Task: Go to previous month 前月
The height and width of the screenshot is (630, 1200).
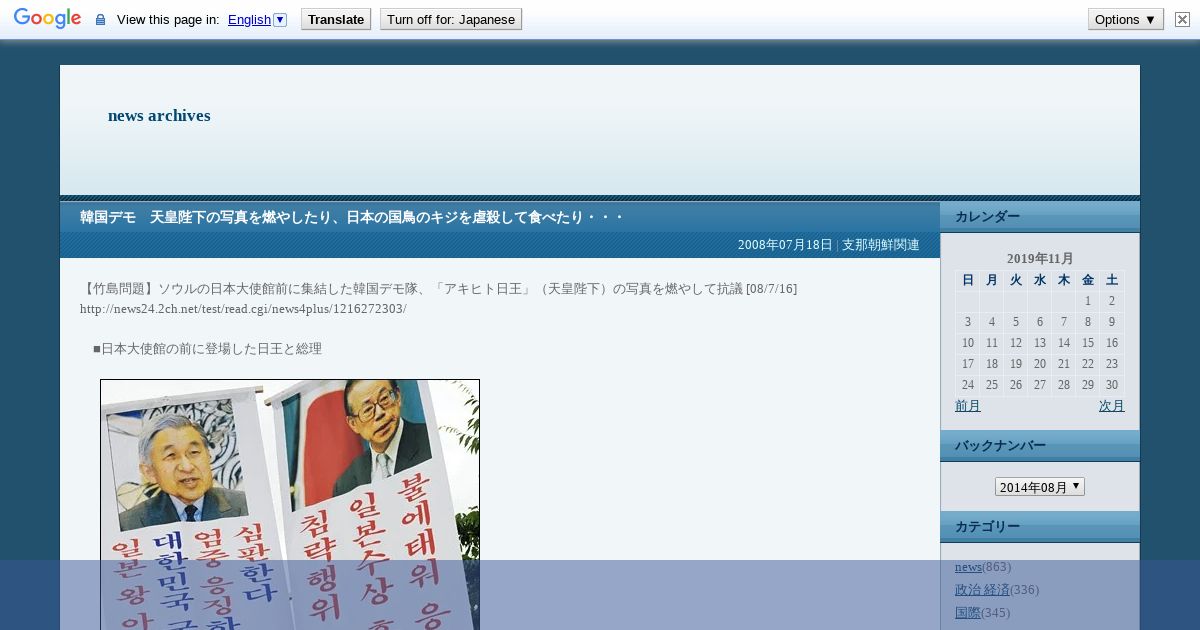Action: click(968, 406)
